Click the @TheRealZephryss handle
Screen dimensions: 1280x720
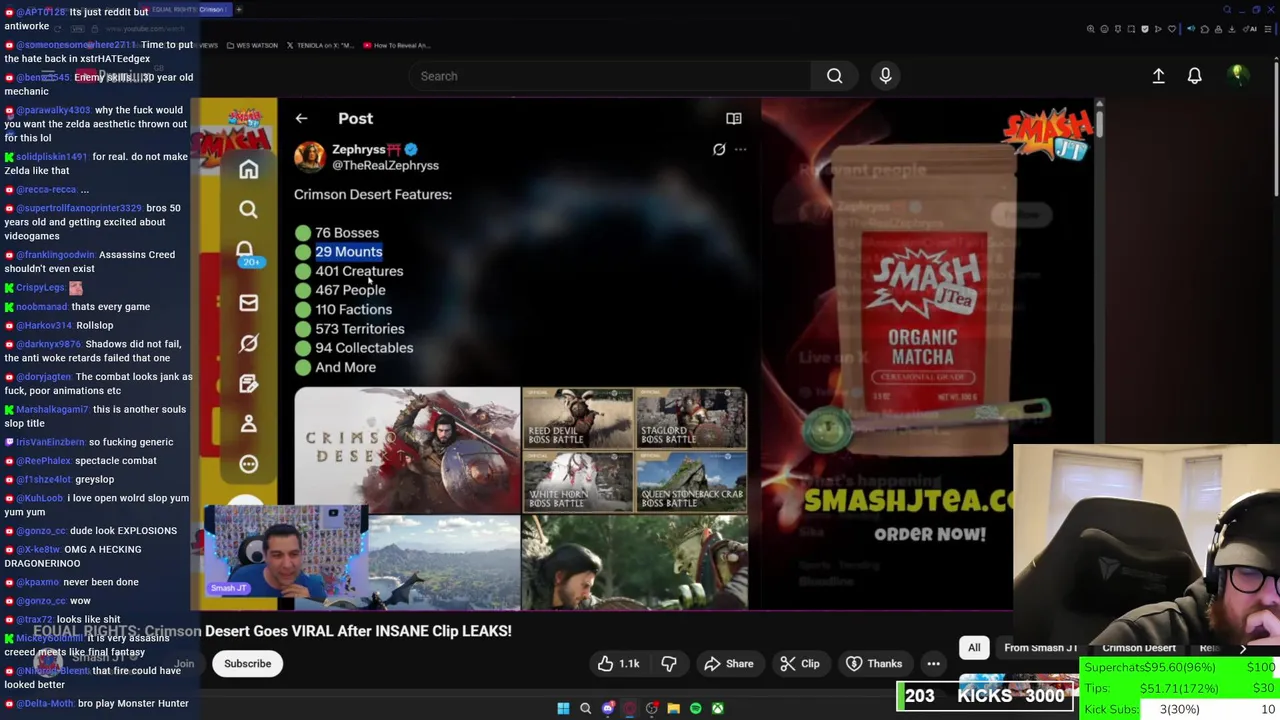385,166
